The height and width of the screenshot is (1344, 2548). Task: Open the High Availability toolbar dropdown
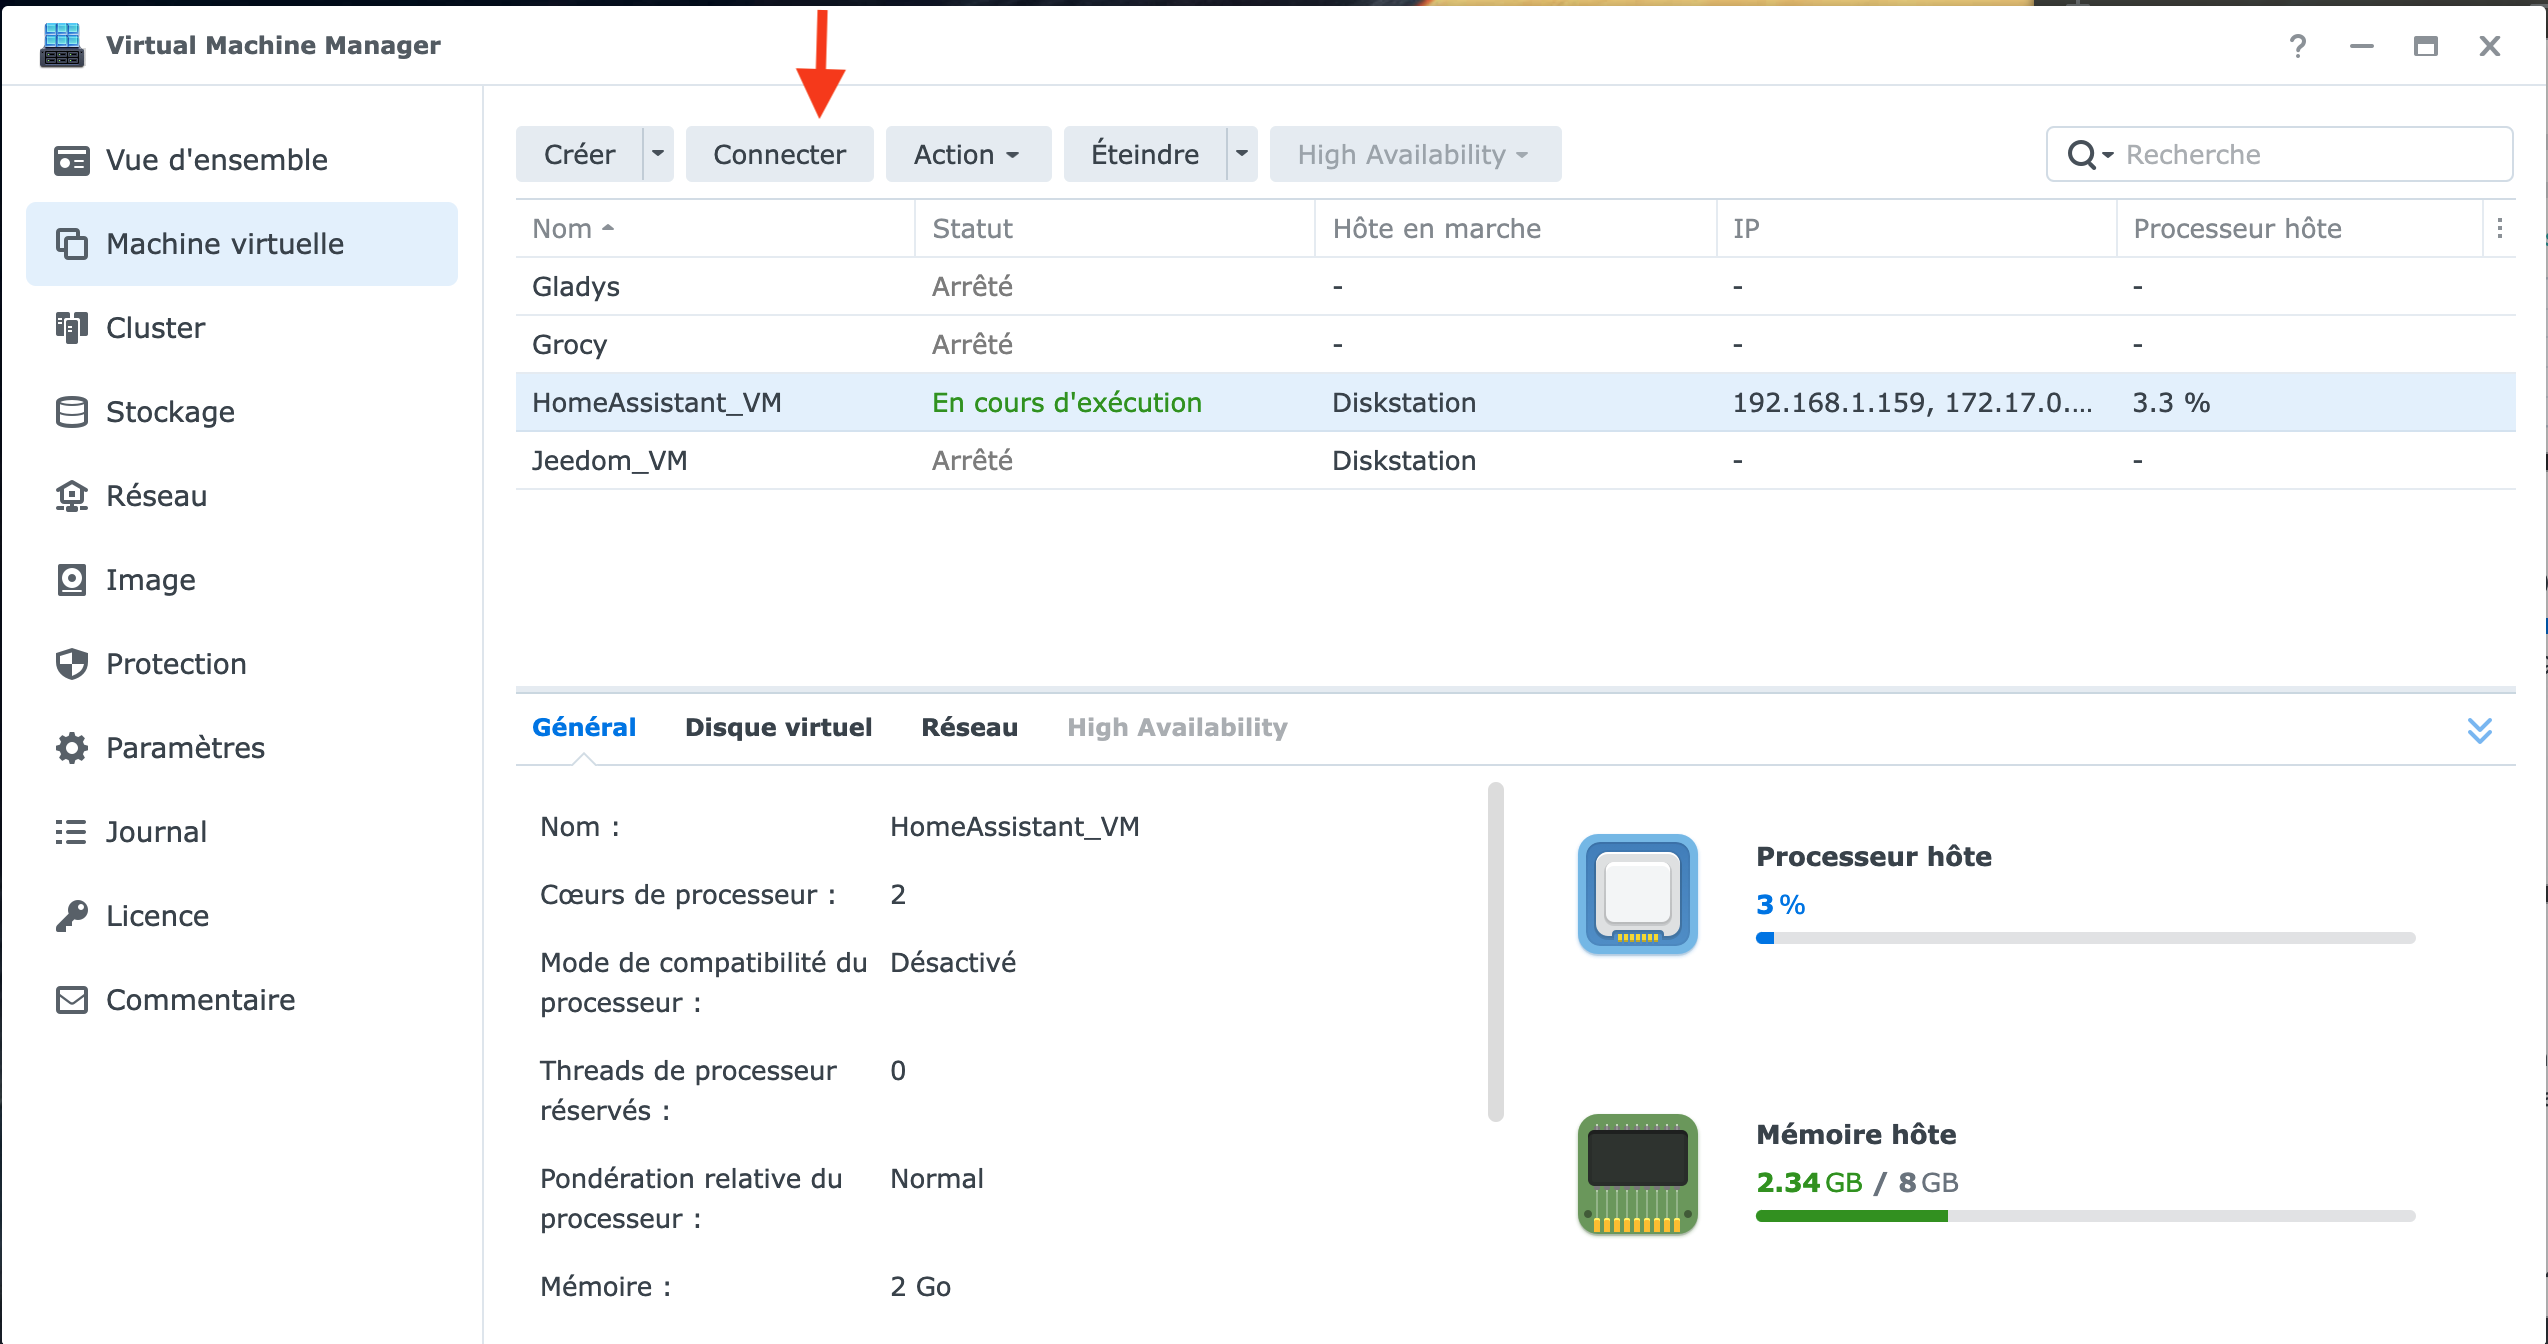(1415, 154)
